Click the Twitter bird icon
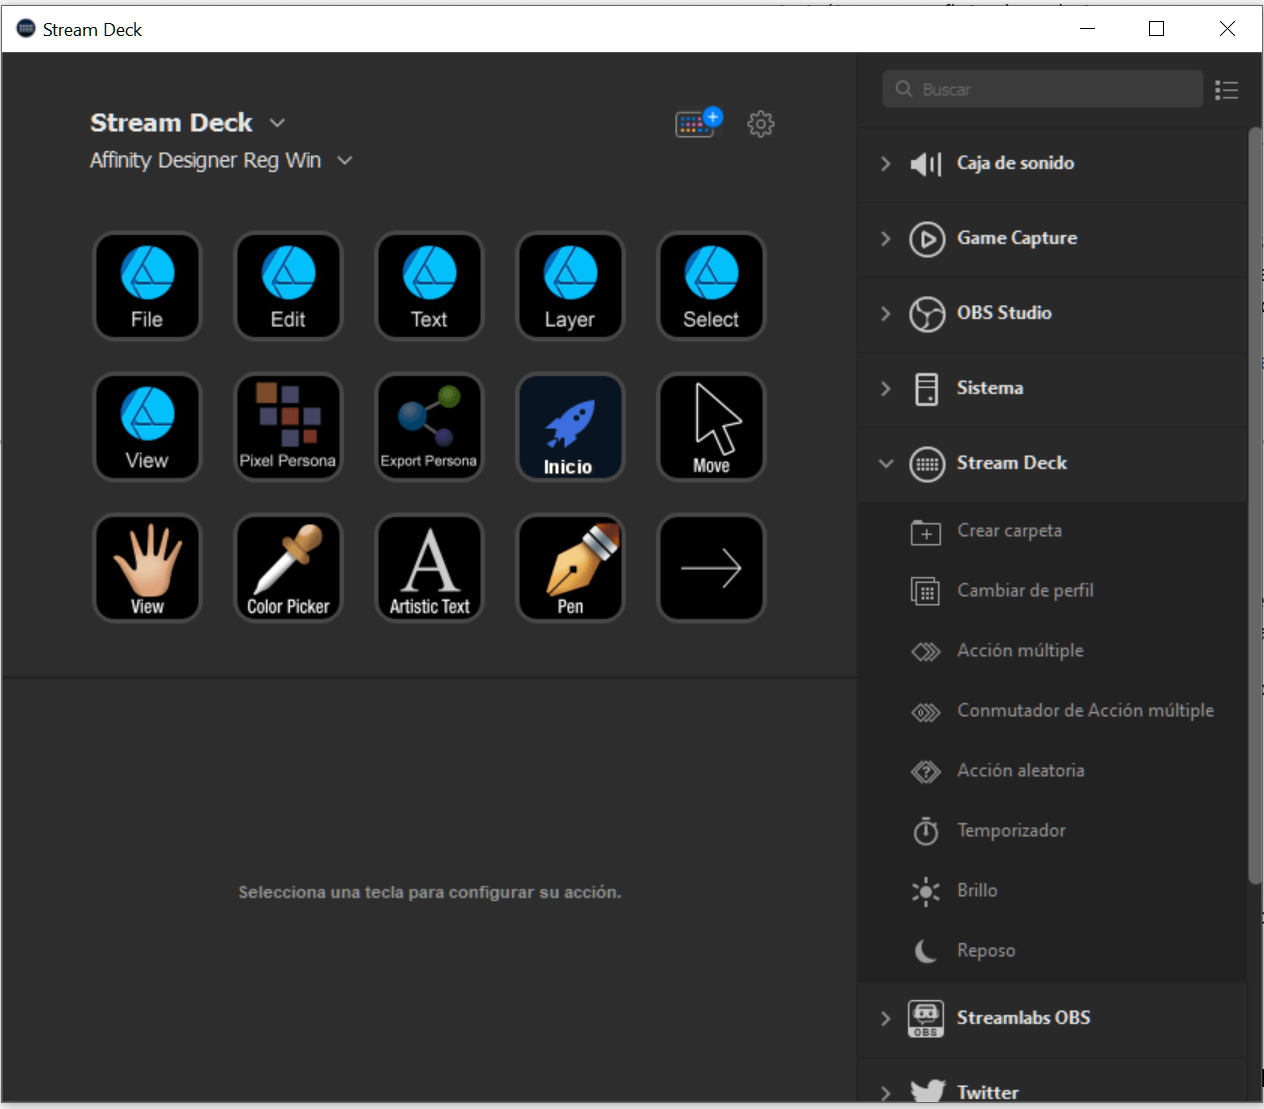This screenshot has height=1109, width=1264. tap(928, 1092)
